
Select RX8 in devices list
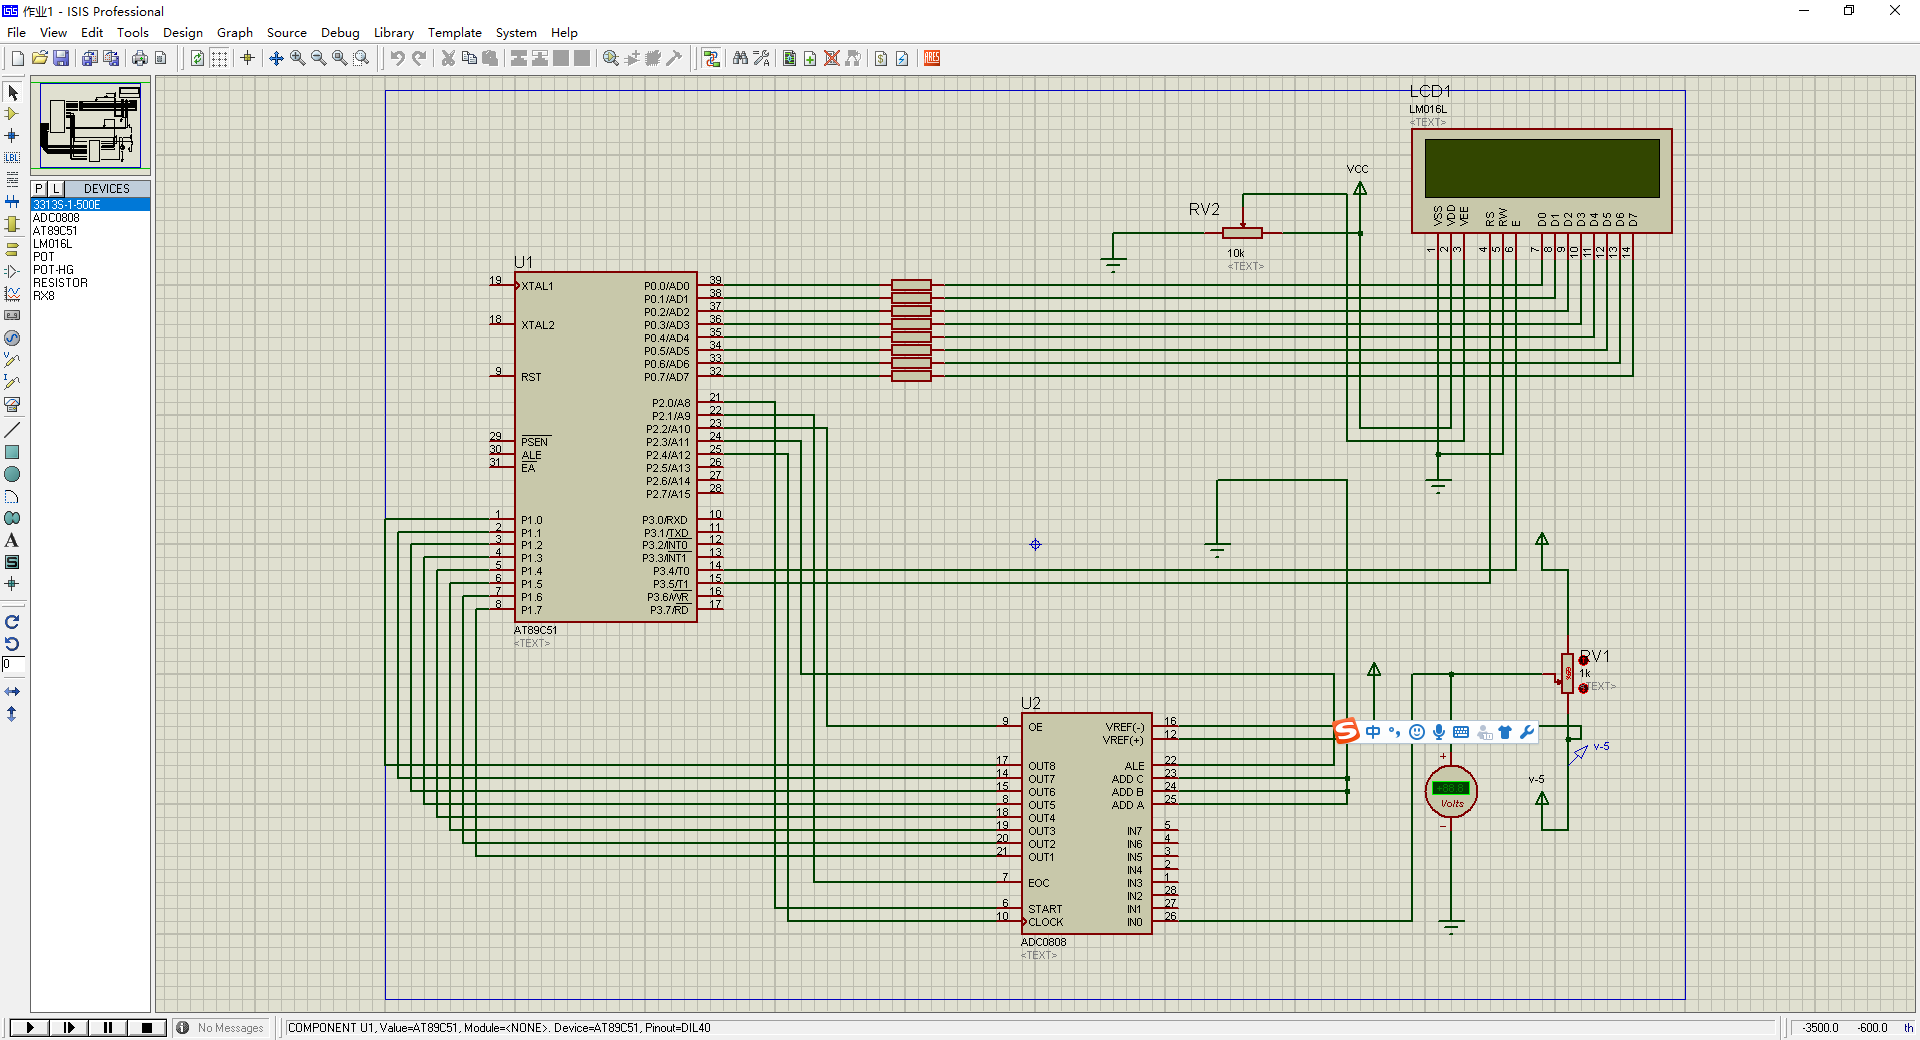tap(90, 295)
